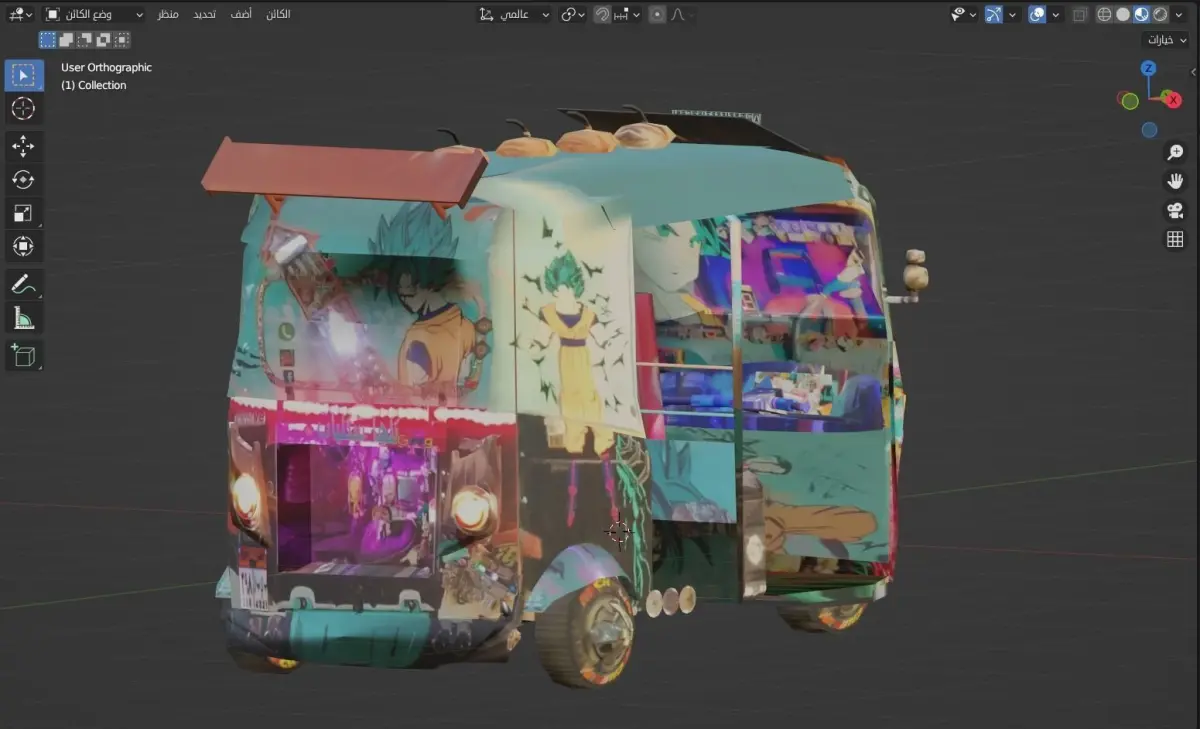Screen dimensions: 1200x729
Task: Open the منظر view menu
Action: tap(168, 14)
